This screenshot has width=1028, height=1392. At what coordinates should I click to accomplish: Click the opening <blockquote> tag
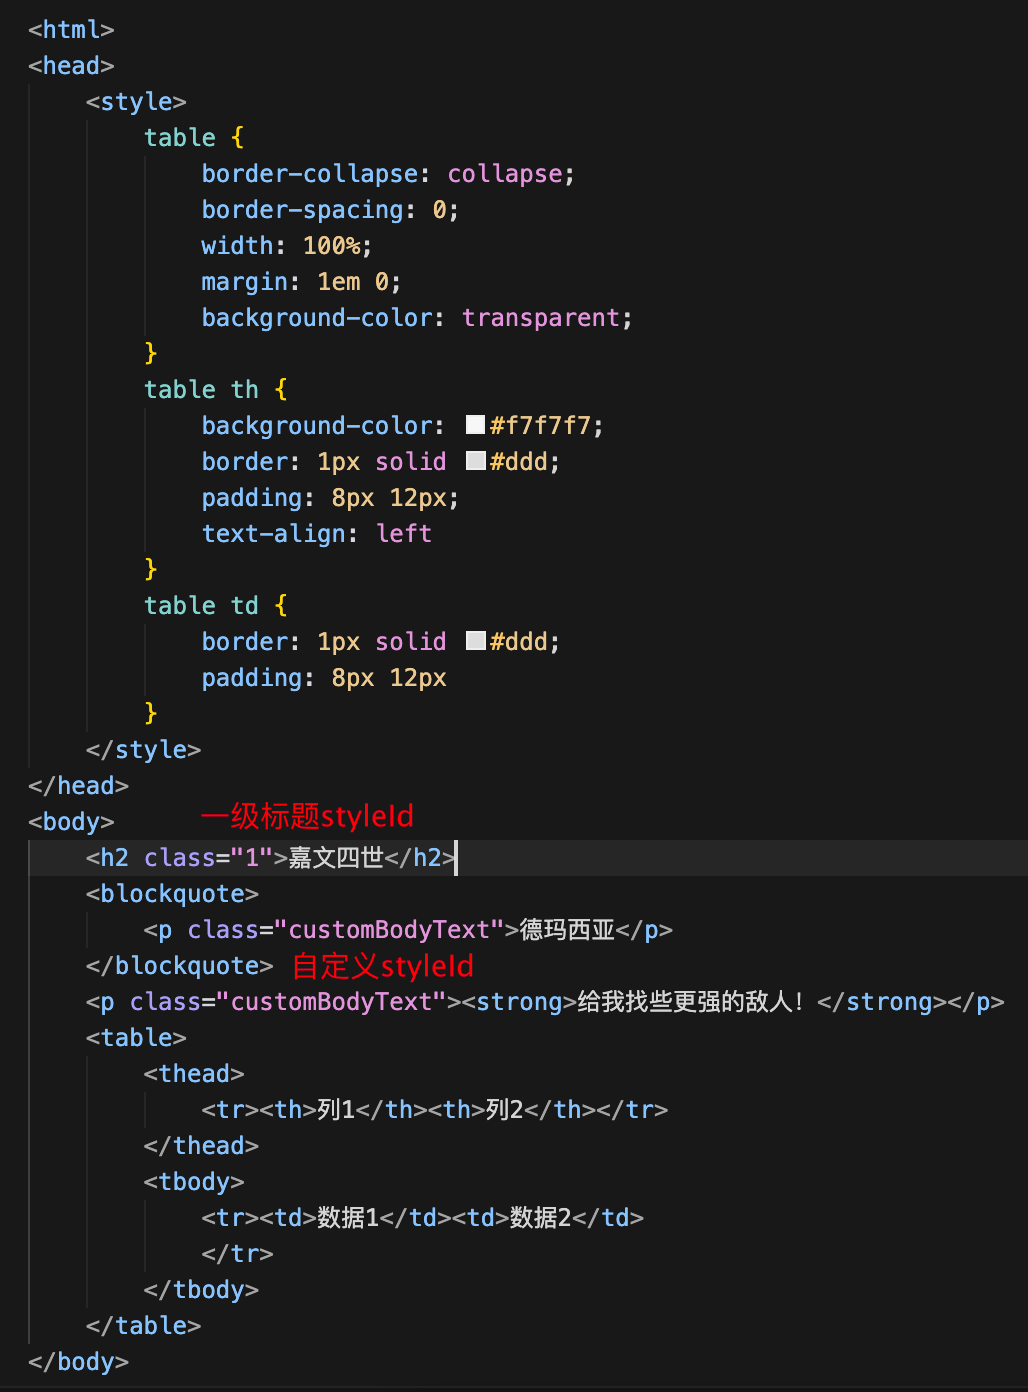[171, 893]
